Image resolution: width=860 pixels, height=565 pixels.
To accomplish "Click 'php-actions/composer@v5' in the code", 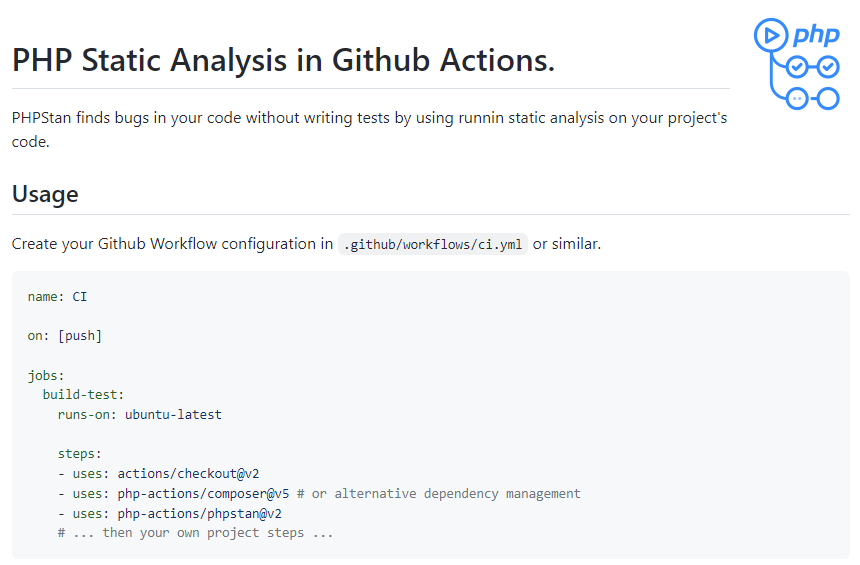I will point(203,493).
